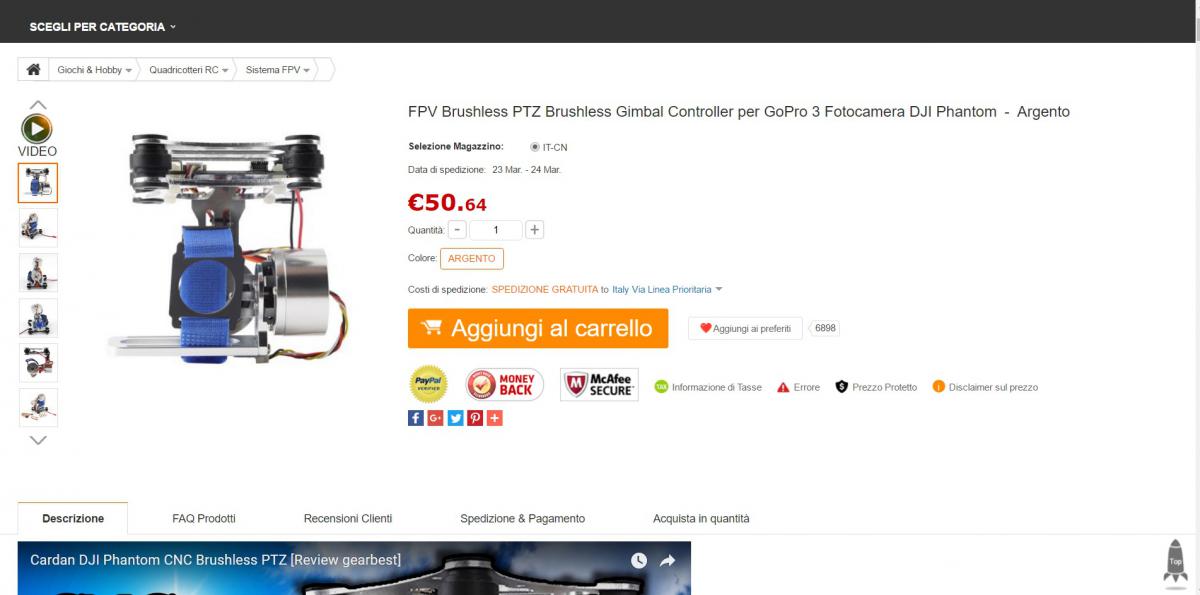Open the Spedizione & Pagamento tab
The height and width of the screenshot is (595, 1200).
522,518
